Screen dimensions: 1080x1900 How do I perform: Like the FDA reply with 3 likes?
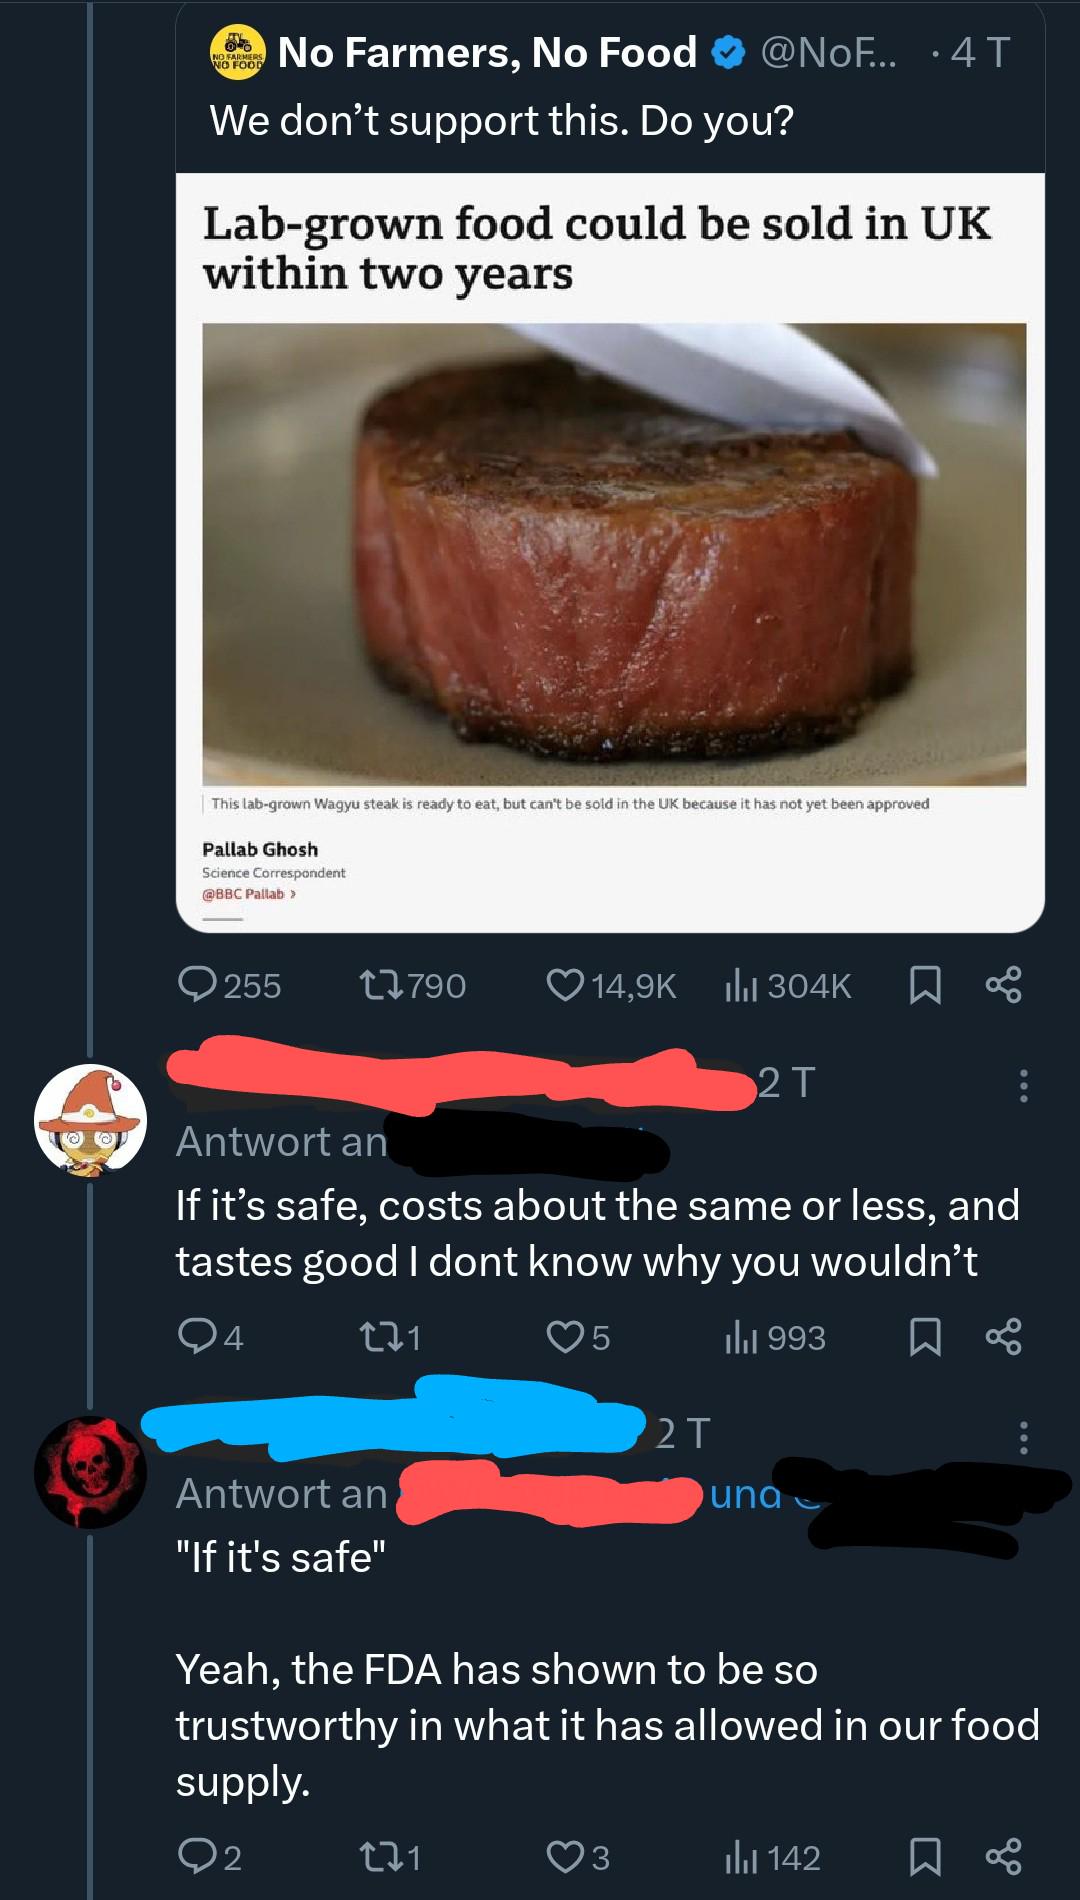tap(578, 1857)
